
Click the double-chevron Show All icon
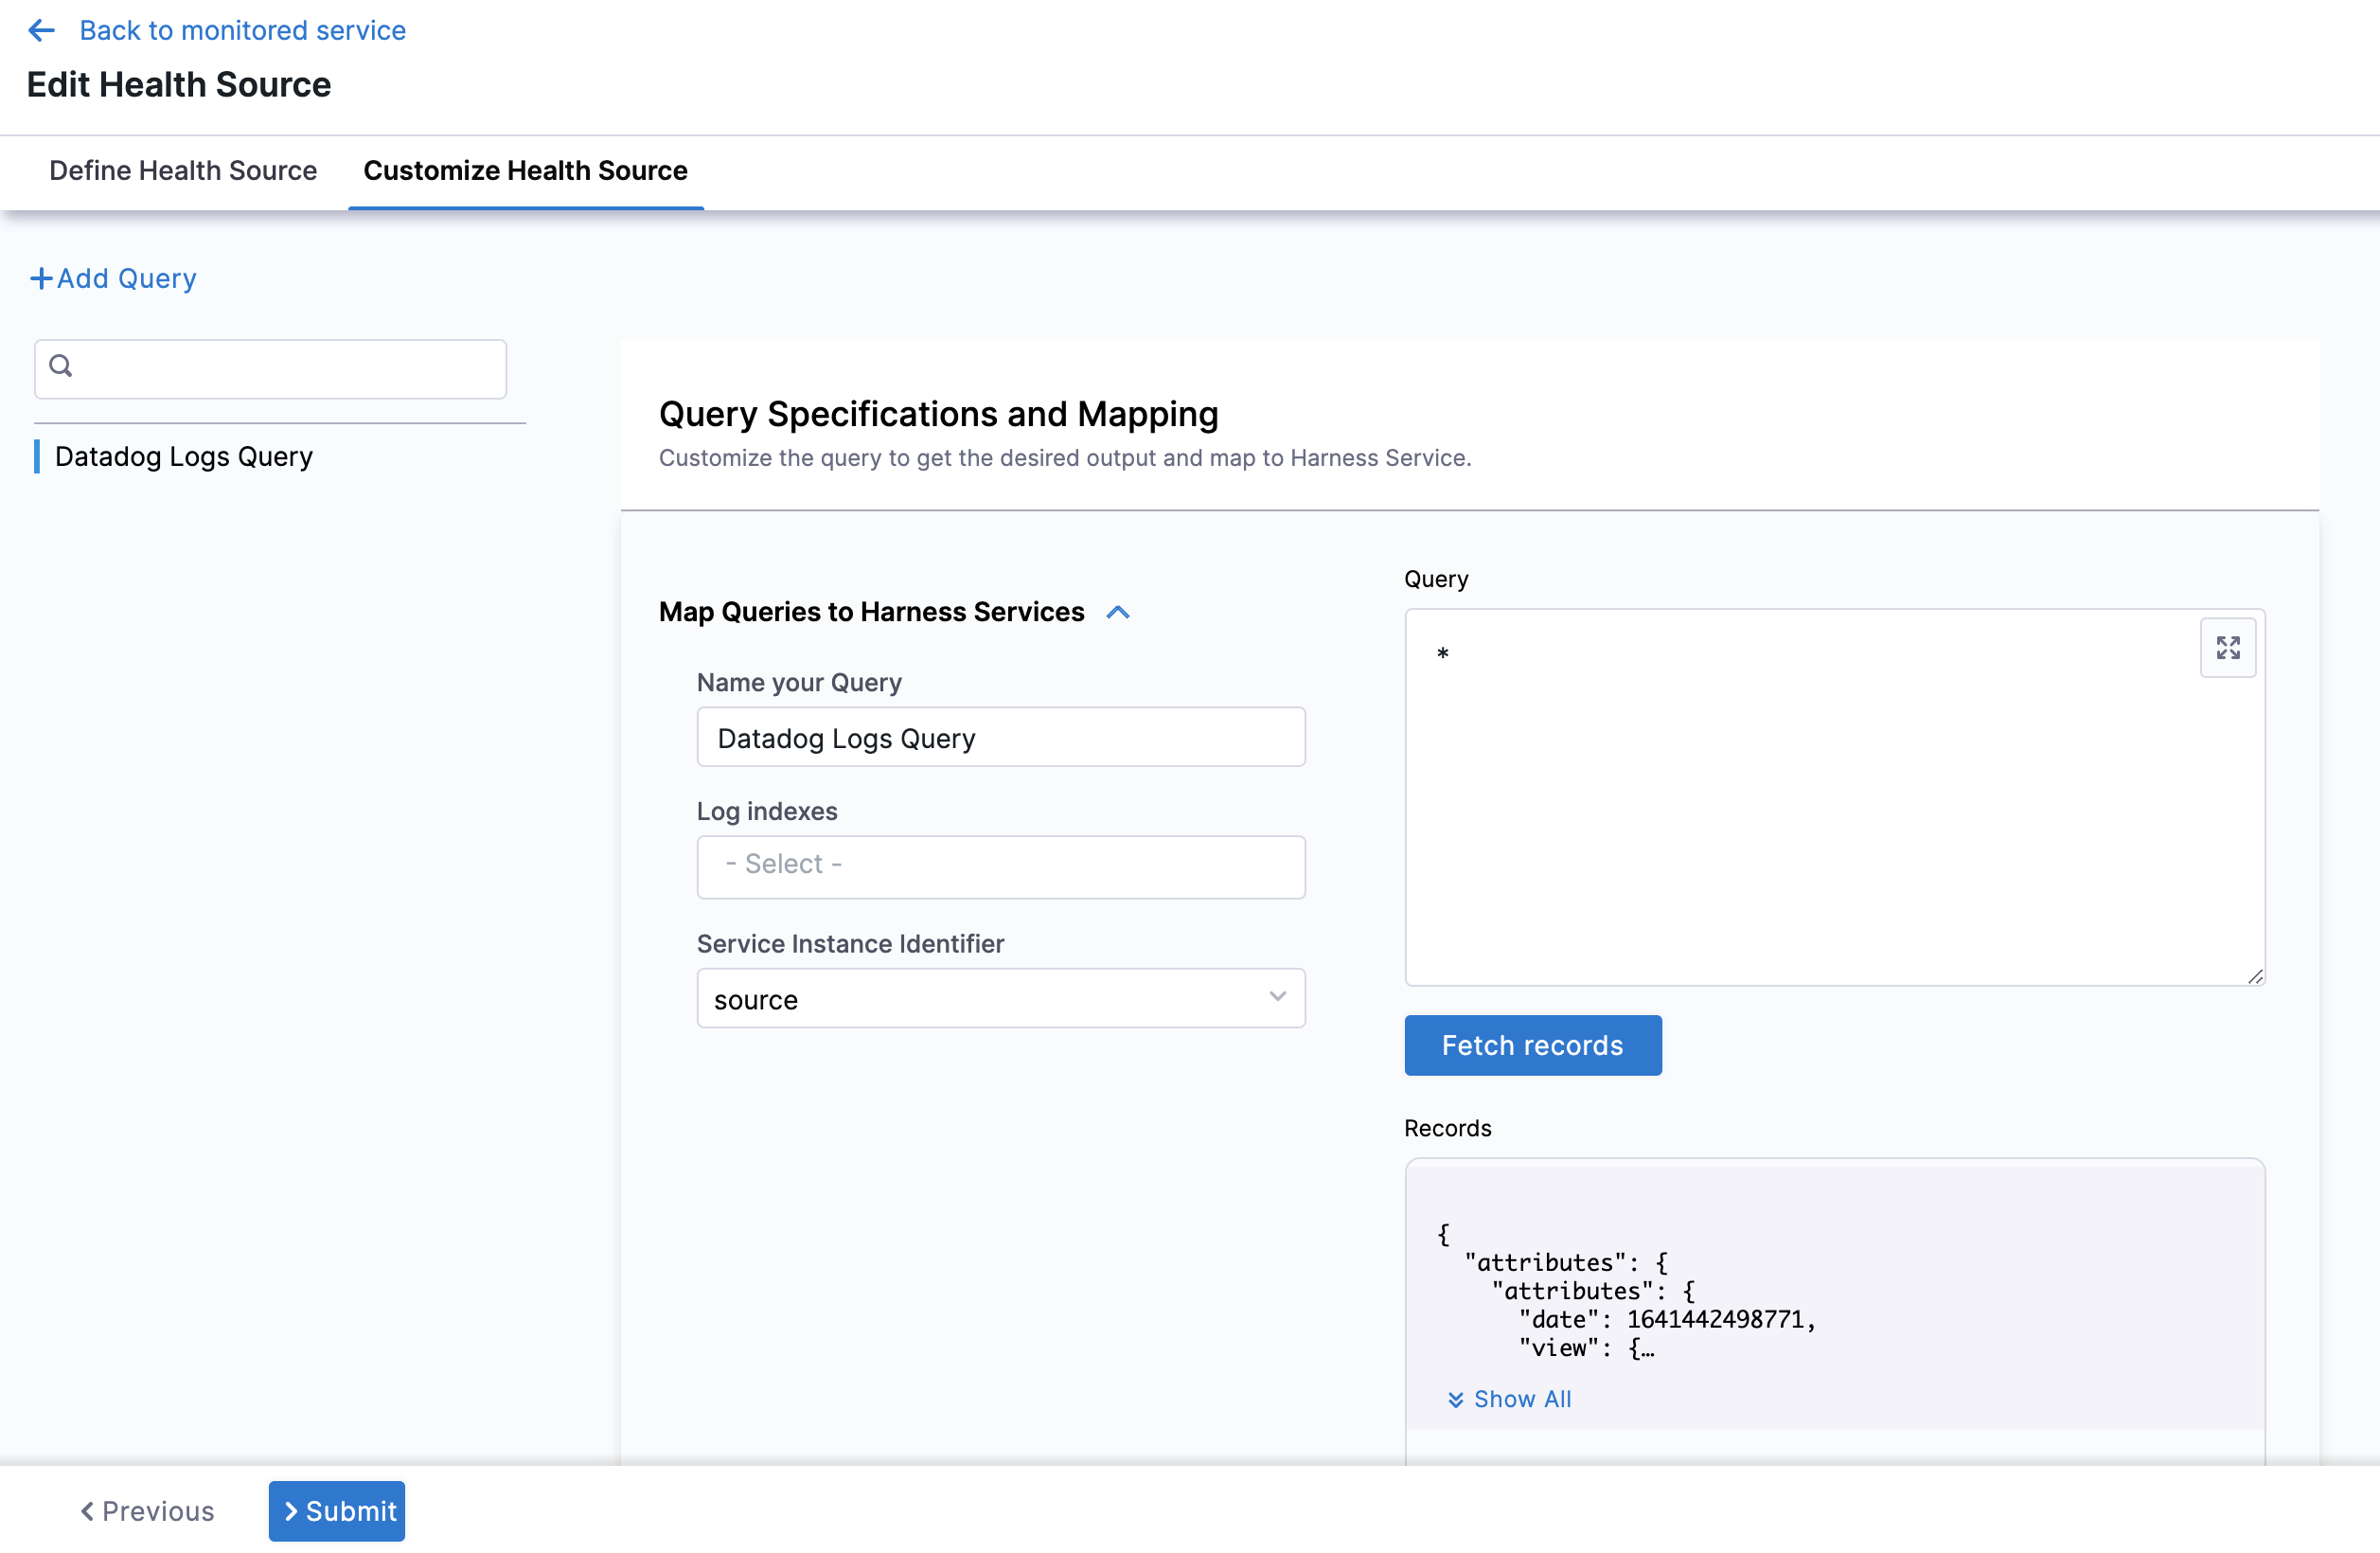1456,1399
